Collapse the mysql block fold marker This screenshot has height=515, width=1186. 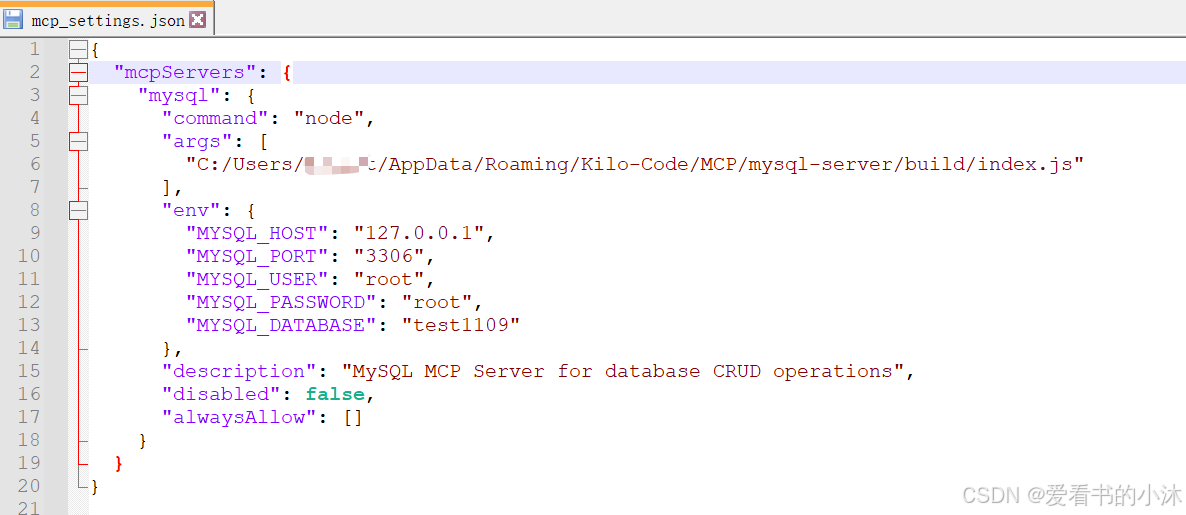[79, 95]
